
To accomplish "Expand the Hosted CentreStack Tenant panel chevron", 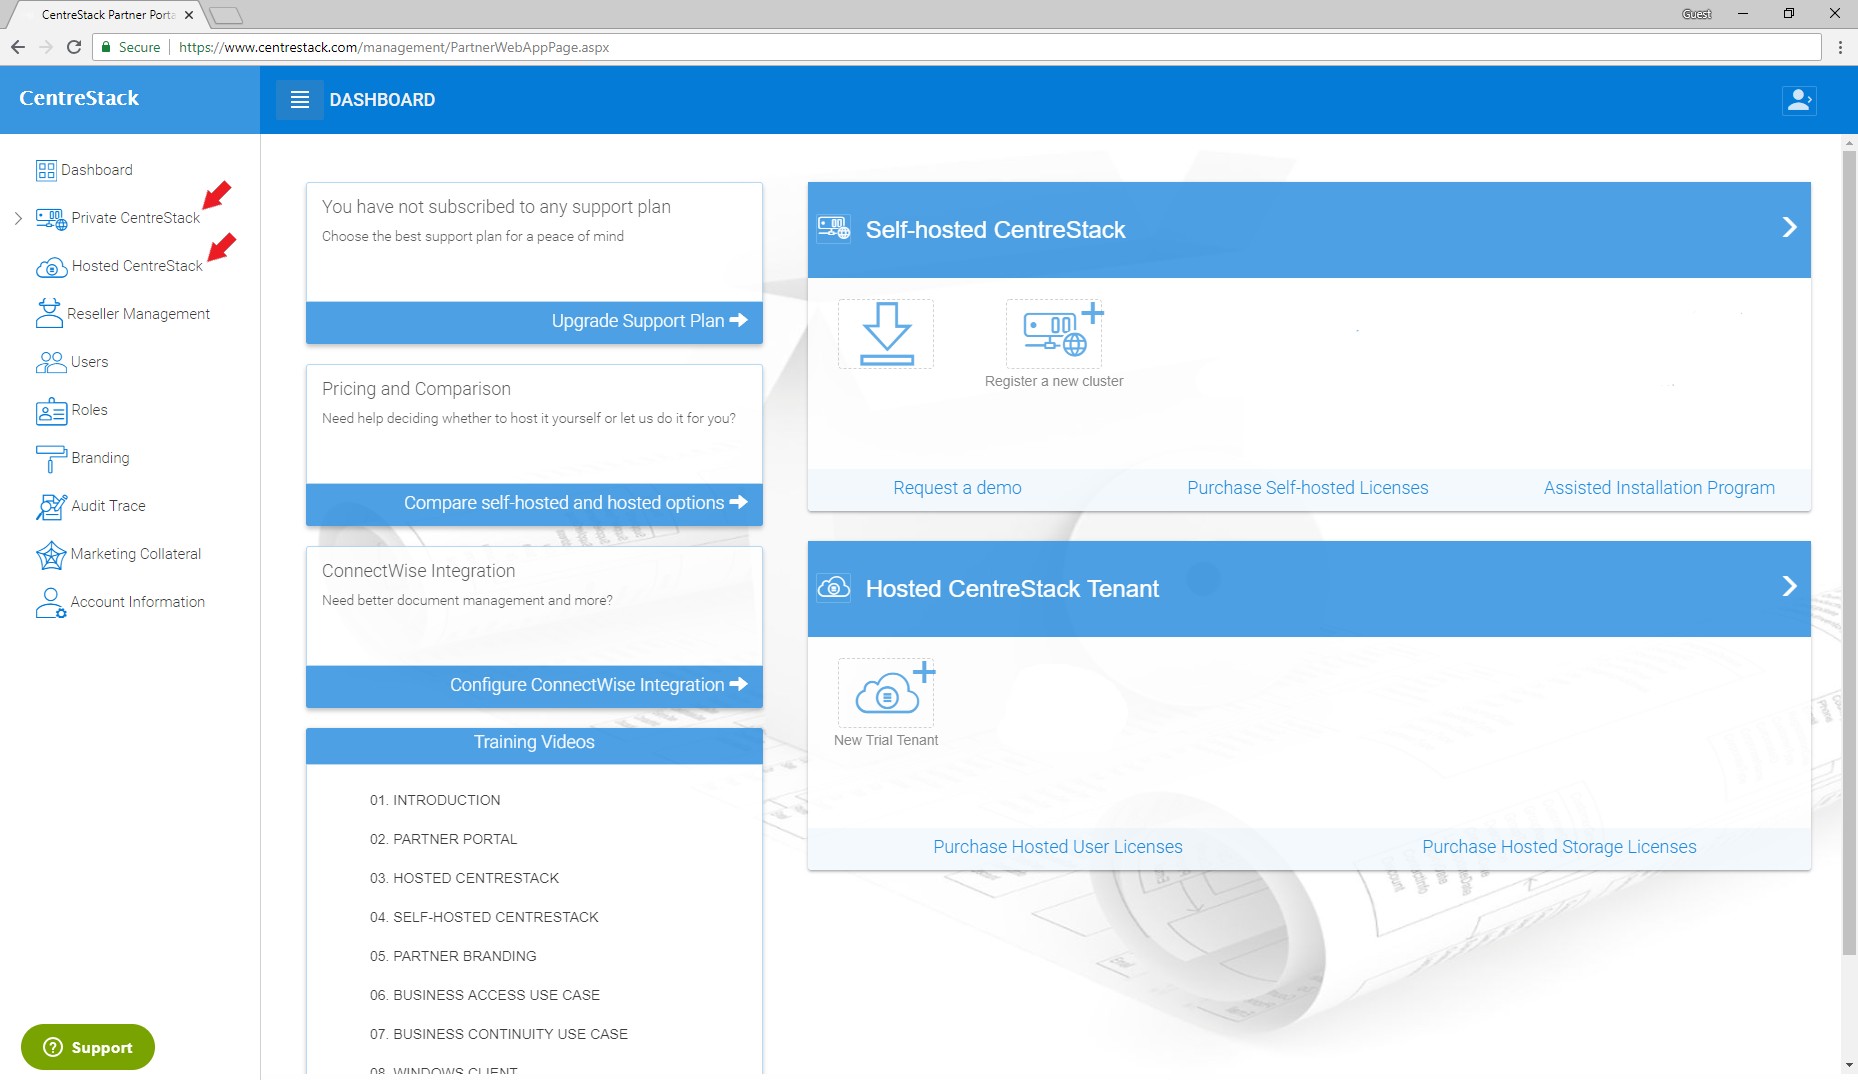I will pyautogui.click(x=1790, y=587).
